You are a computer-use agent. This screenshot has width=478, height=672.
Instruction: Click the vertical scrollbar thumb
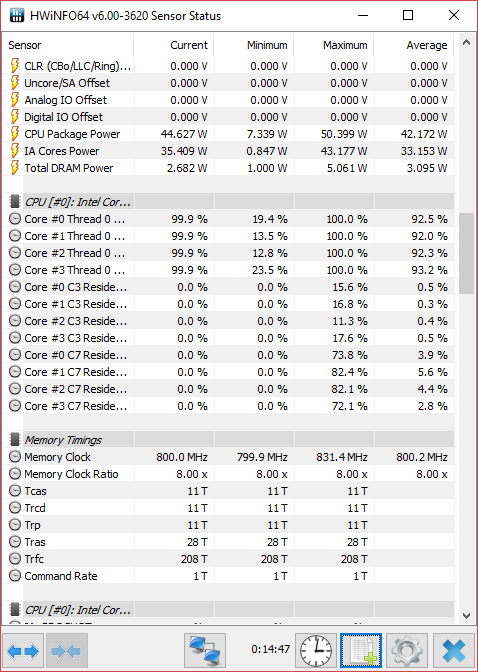(x=466, y=253)
